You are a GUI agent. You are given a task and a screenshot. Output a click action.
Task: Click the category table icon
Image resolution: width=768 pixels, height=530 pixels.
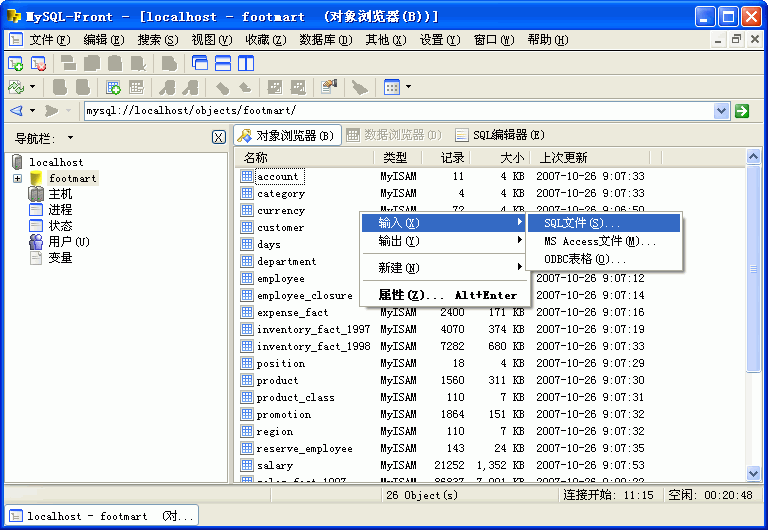[x=247, y=193]
